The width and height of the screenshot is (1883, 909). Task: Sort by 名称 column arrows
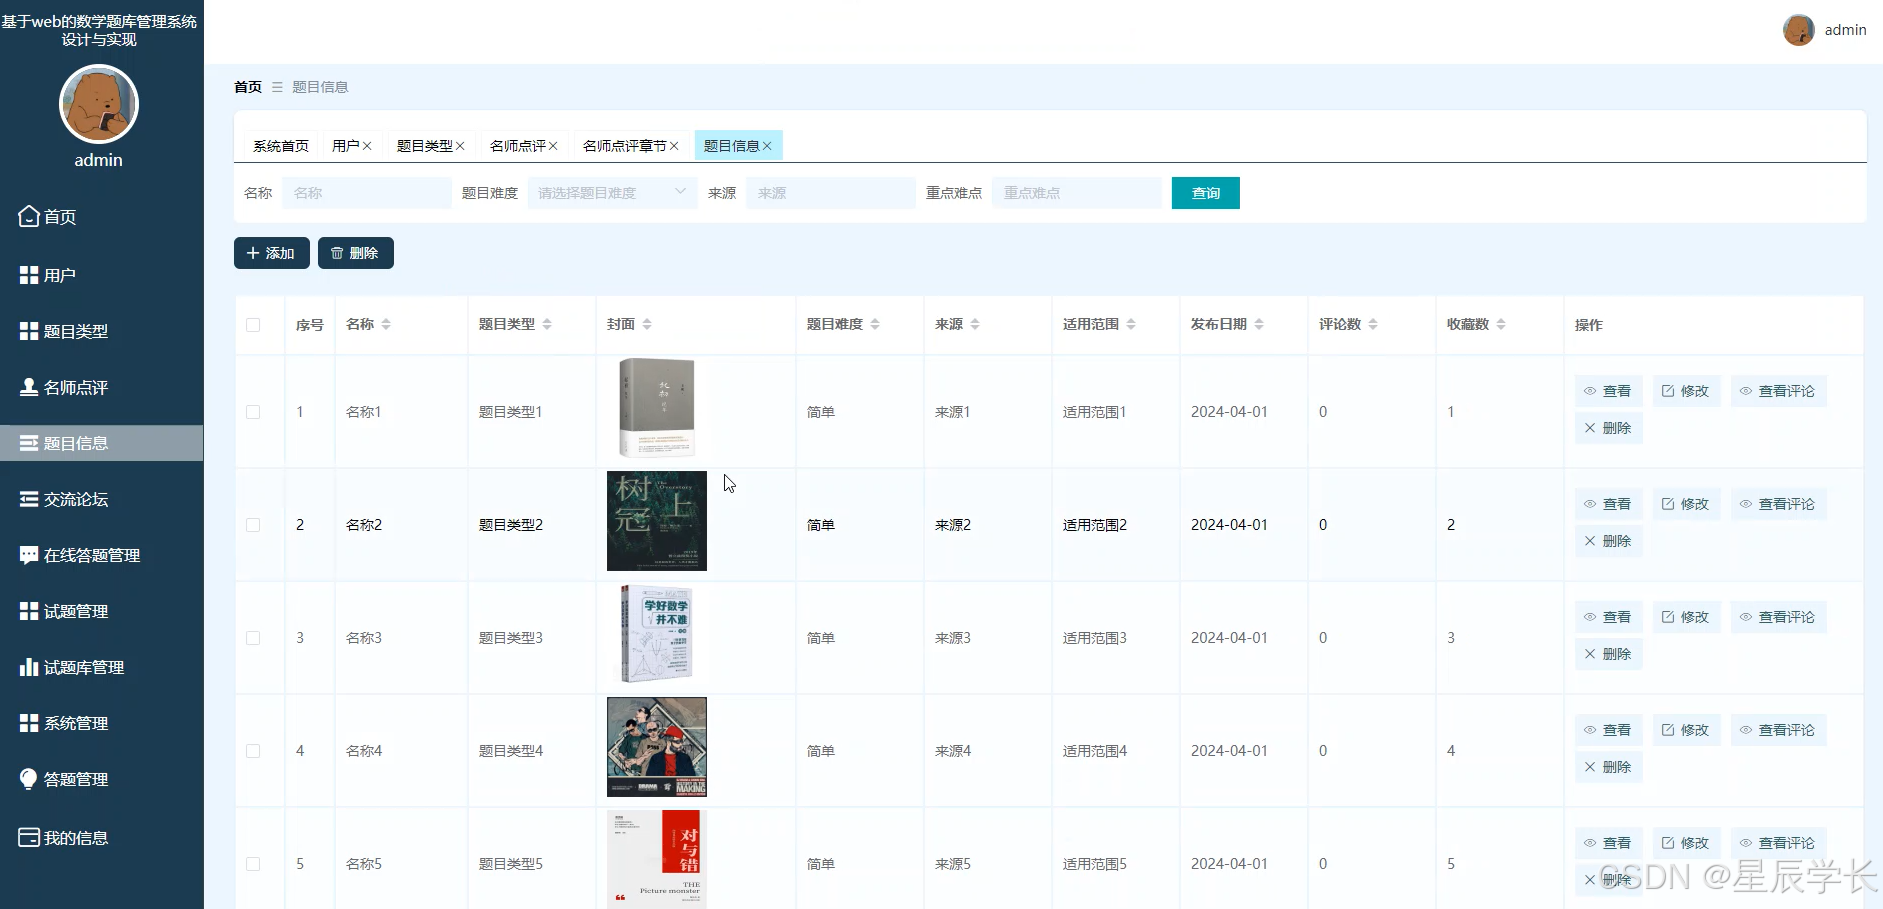(386, 324)
